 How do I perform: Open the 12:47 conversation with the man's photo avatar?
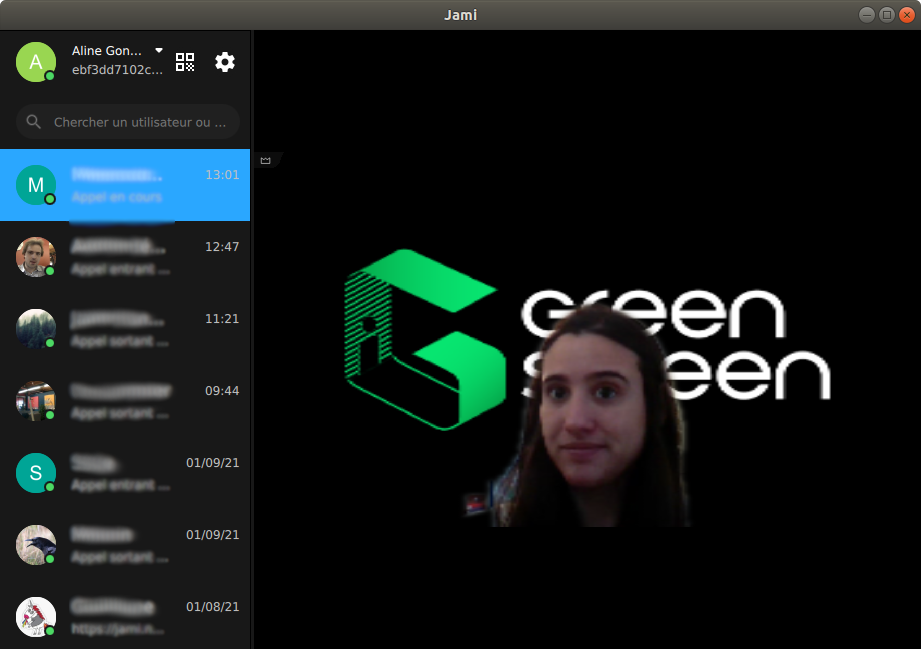click(x=125, y=257)
